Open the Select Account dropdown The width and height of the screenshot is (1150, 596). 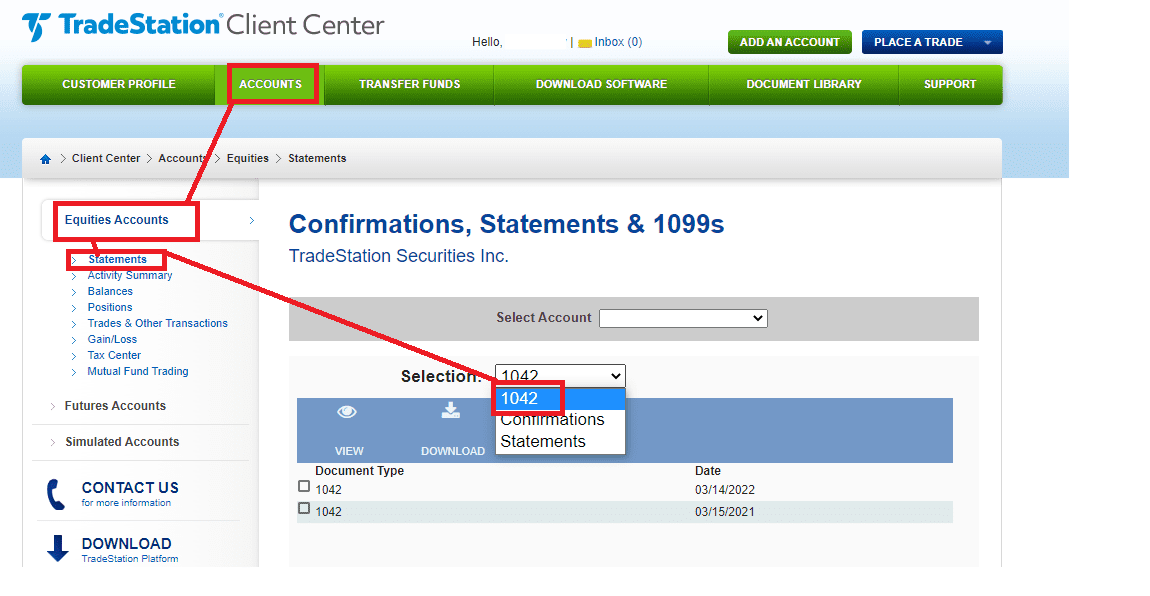coord(683,318)
